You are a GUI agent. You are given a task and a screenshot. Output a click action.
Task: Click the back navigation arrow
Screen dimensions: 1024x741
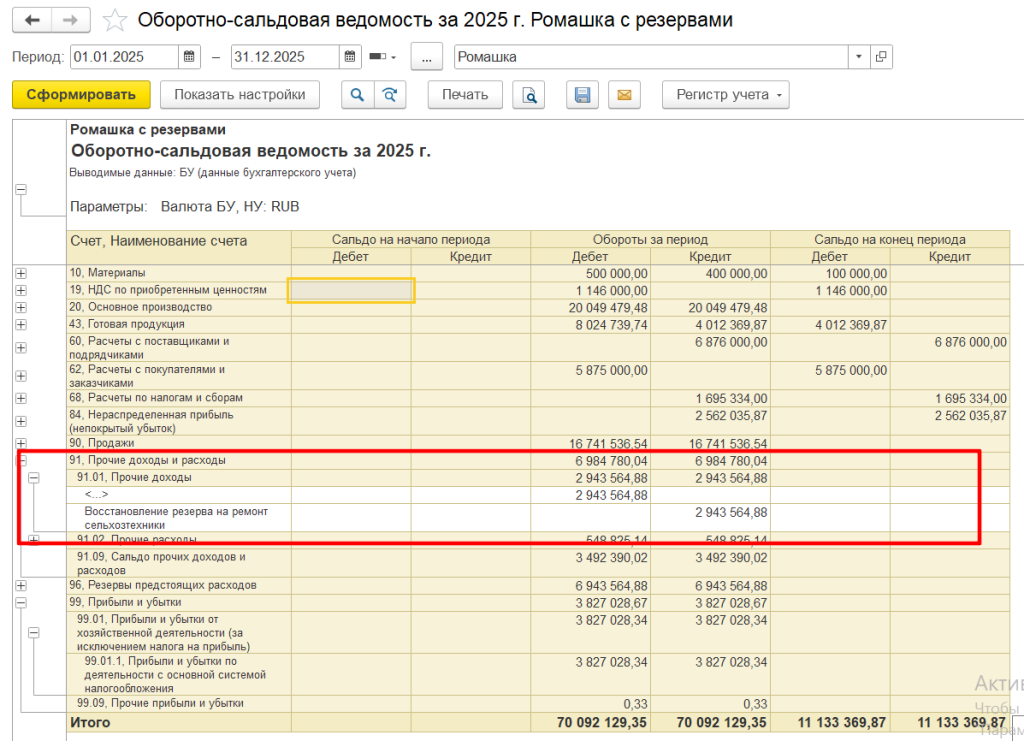coord(33,20)
